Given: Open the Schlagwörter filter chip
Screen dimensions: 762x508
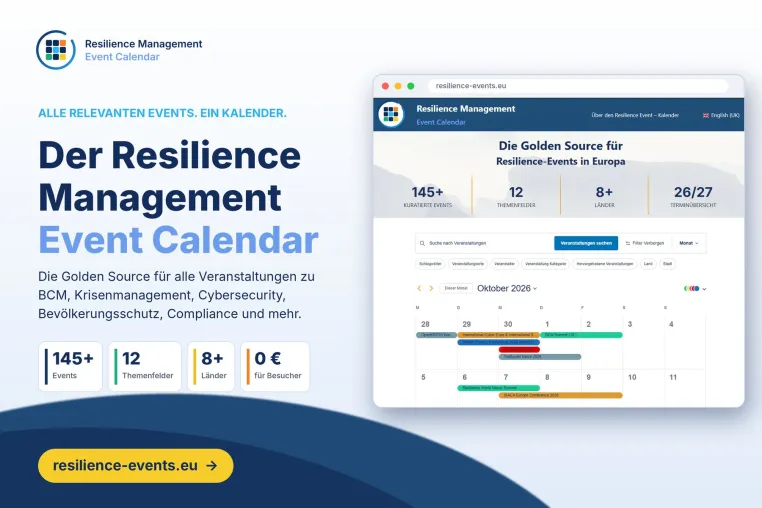Looking at the screenshot, I should [x=430, y=264].
